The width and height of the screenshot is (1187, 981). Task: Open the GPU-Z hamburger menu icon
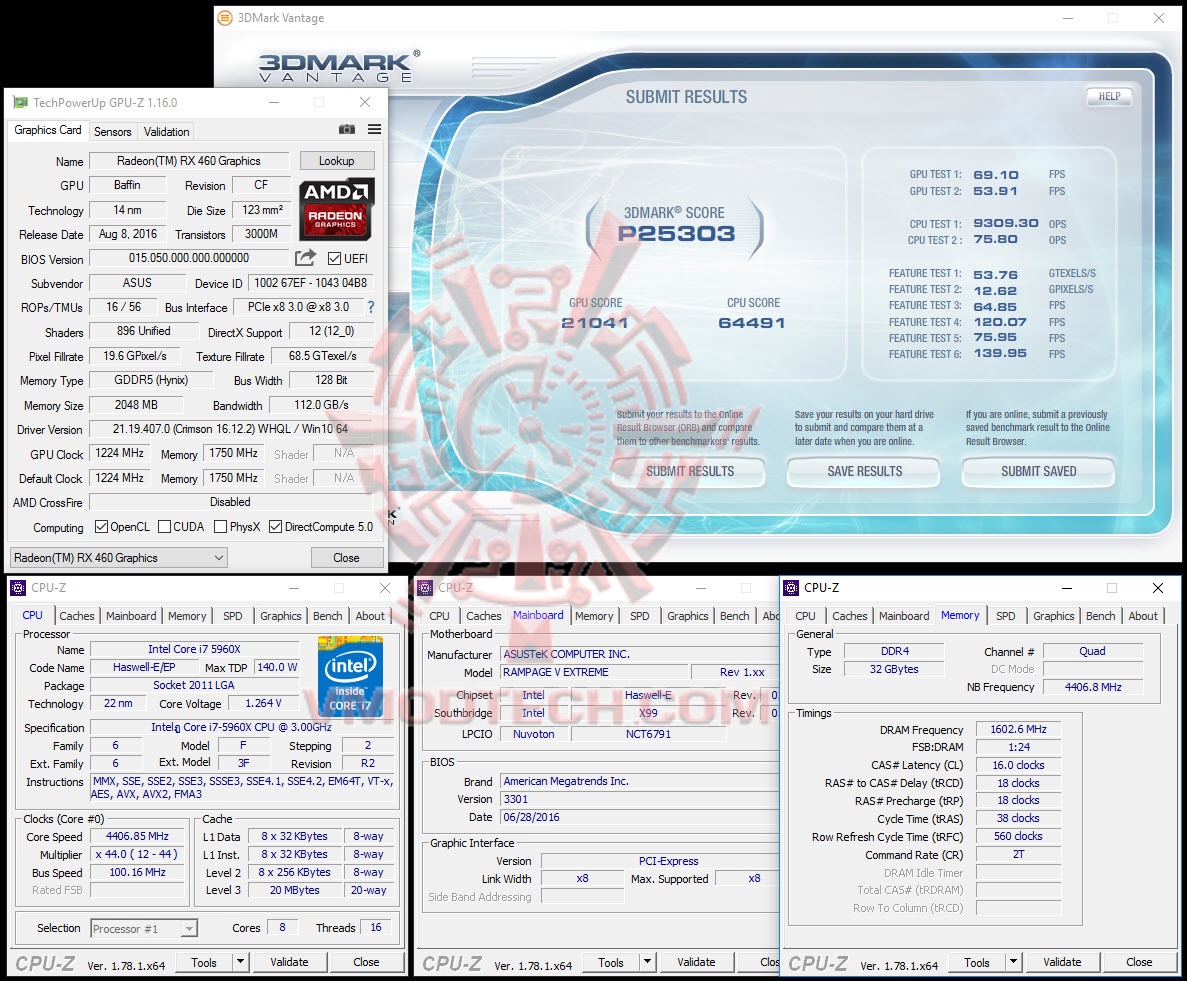tap(374, 129)
